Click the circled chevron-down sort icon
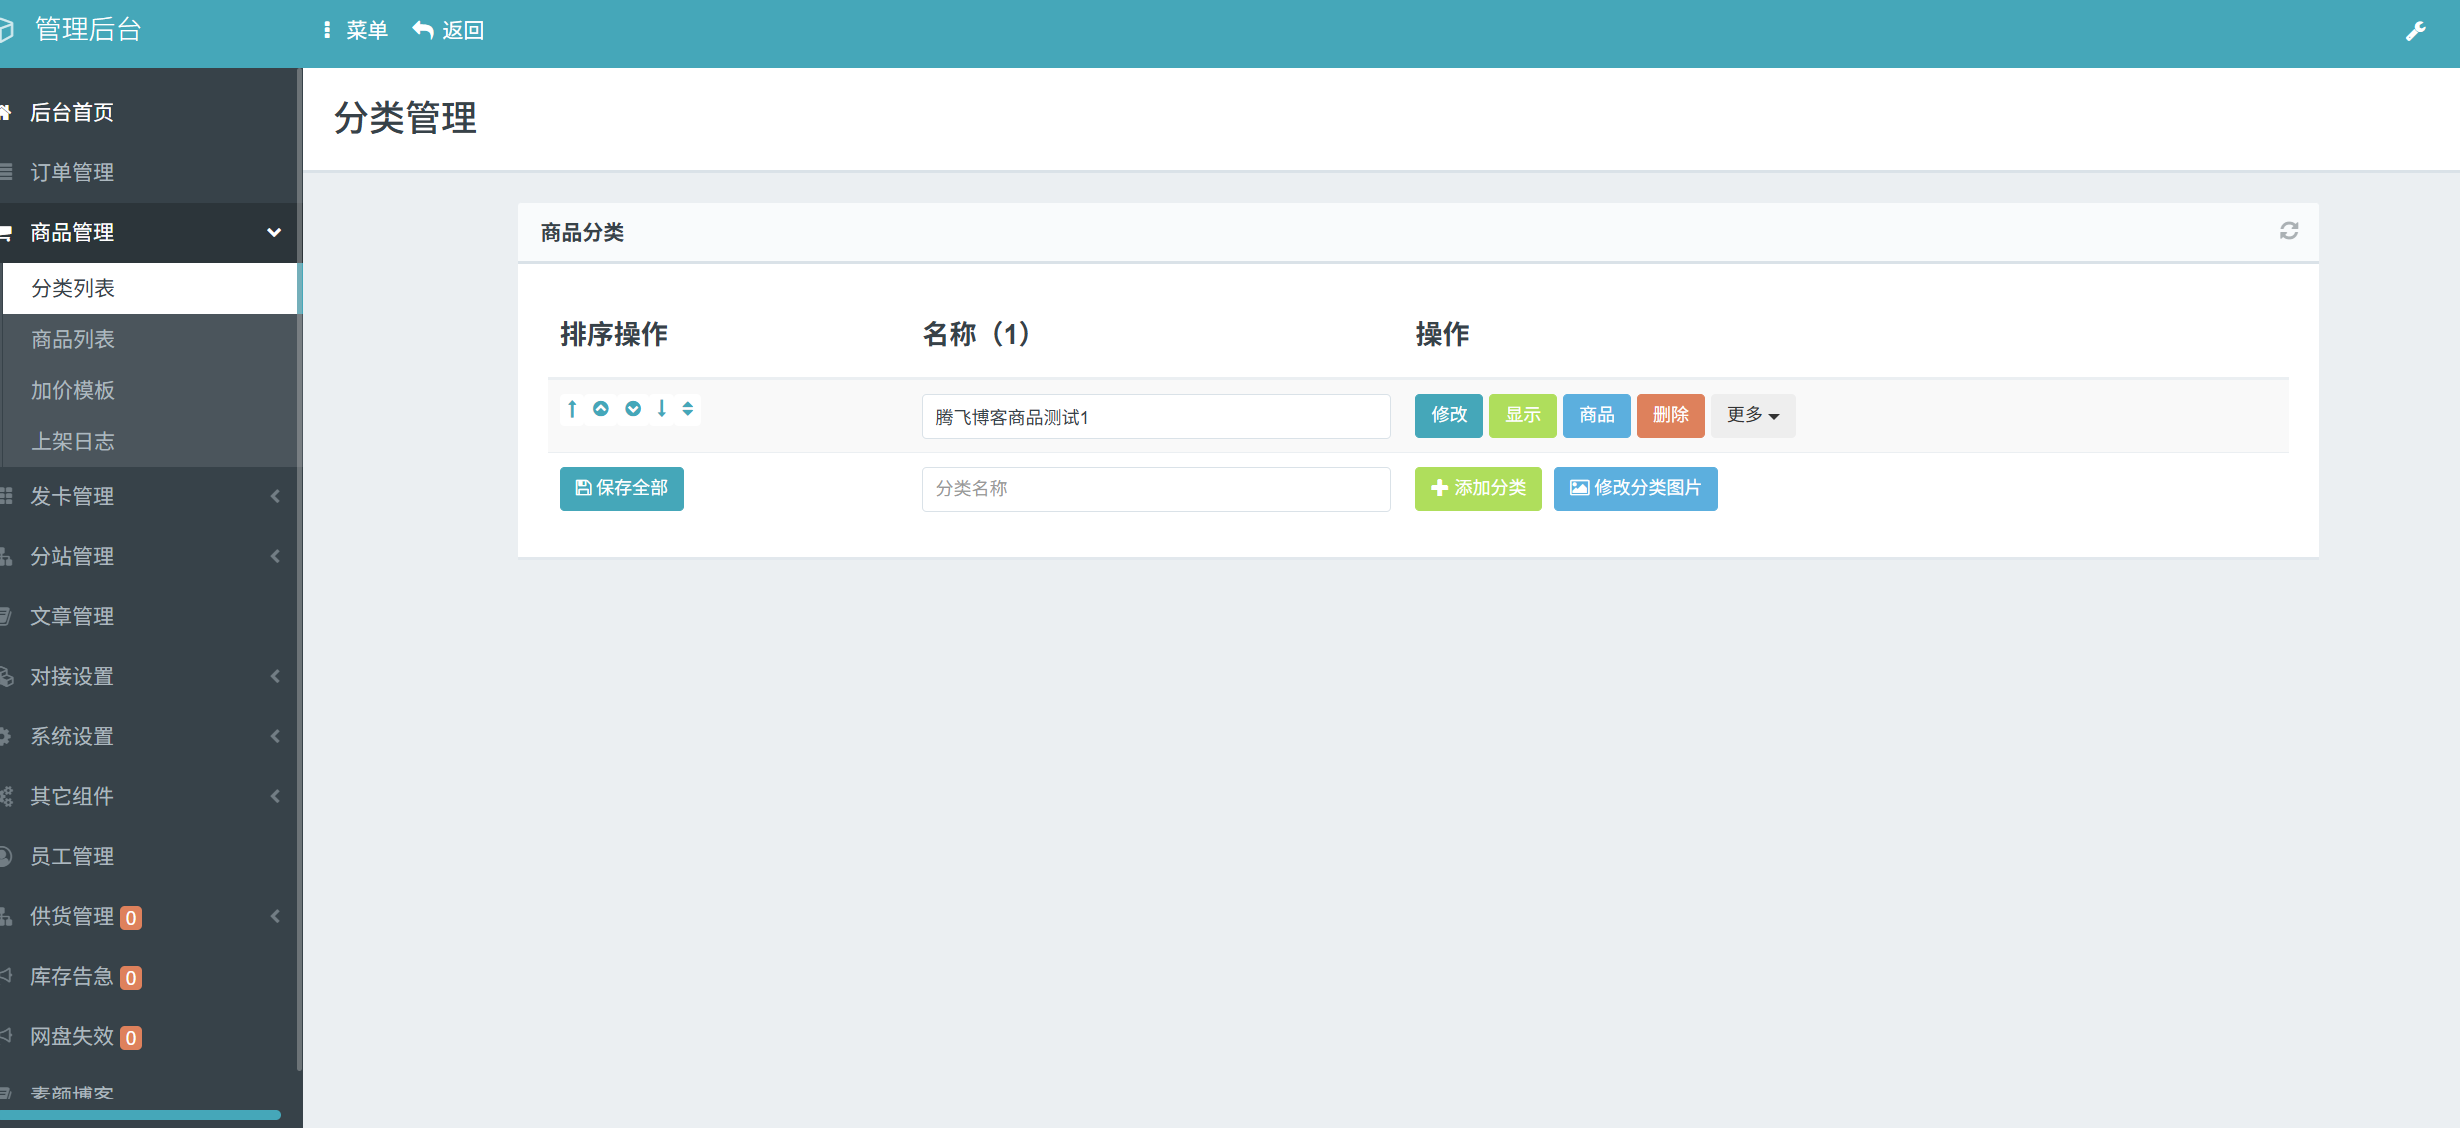The width and height of the screenshot is (2460, 1128). 633,409
